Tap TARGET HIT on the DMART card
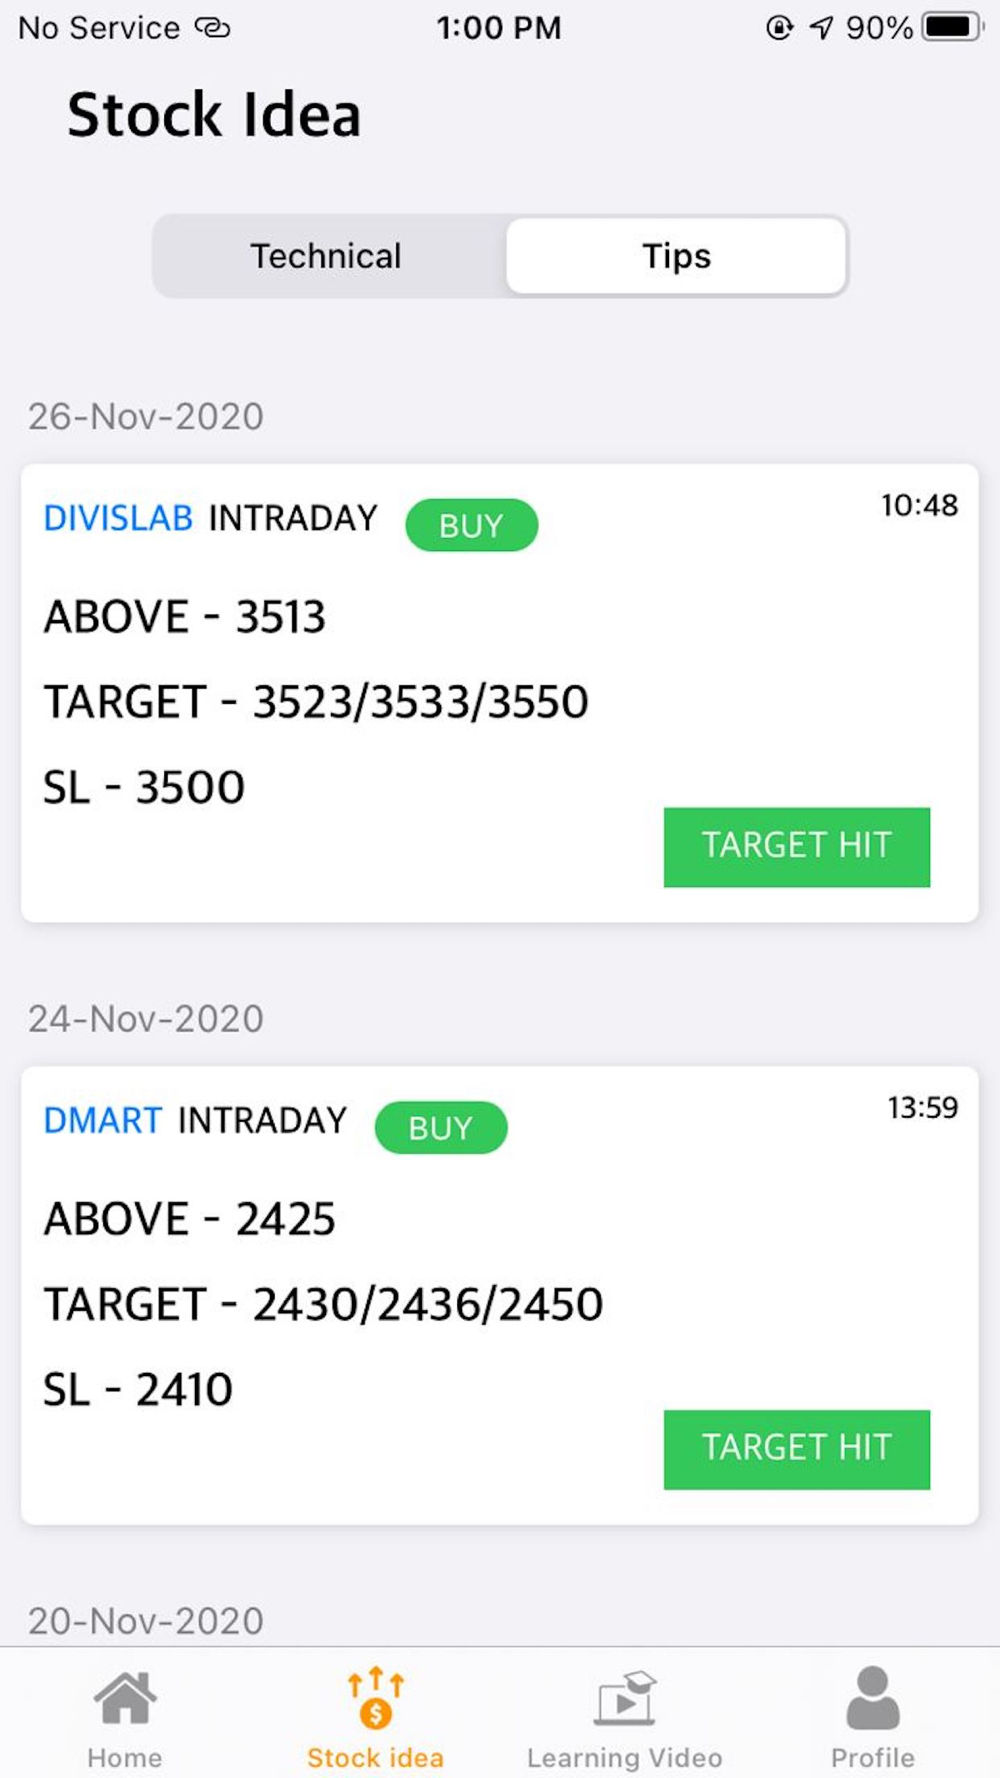 797,1449
